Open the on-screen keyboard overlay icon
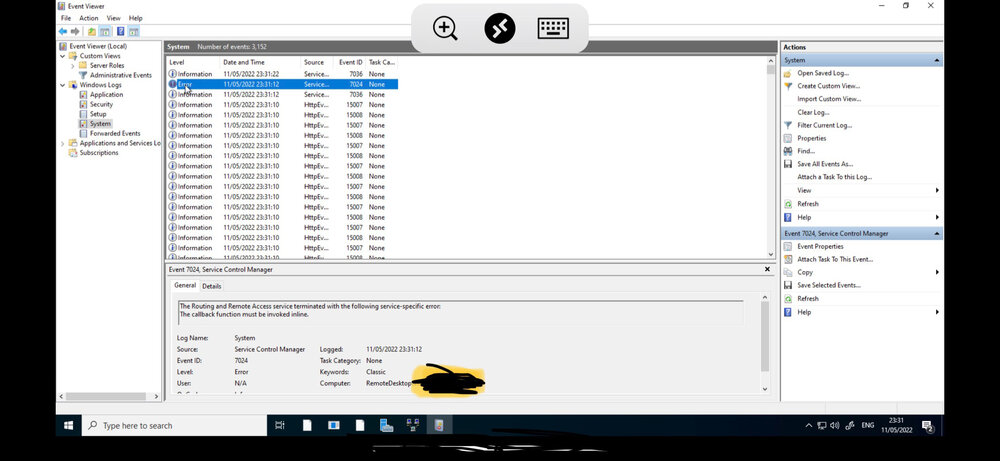Screen dimensions: 1000x461 [x=553, y=28]
